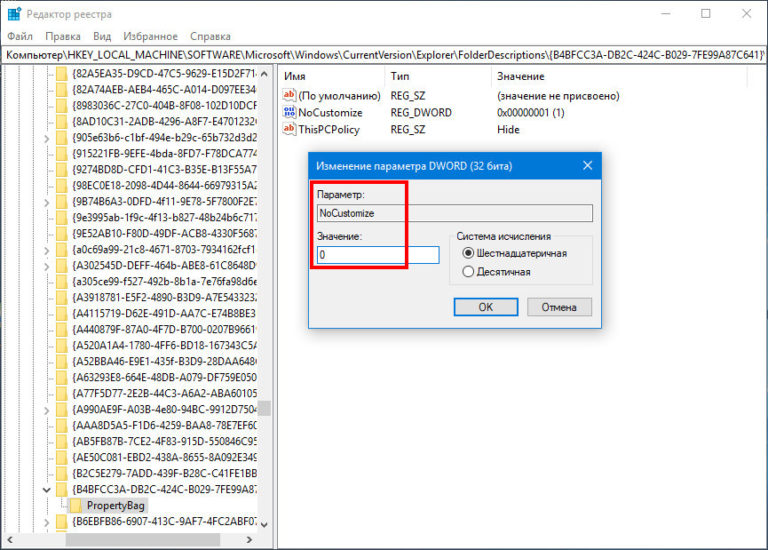Screen dimensions: 768x550
Task: Close the DWORD edit dialog with X
Action: click(x=585, y=164)
